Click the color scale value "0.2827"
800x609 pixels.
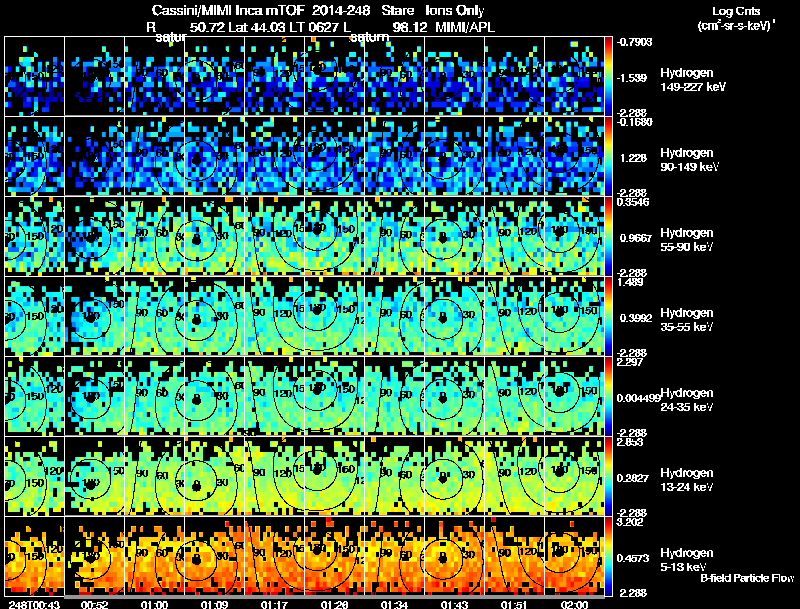click(x=633, y=478)
